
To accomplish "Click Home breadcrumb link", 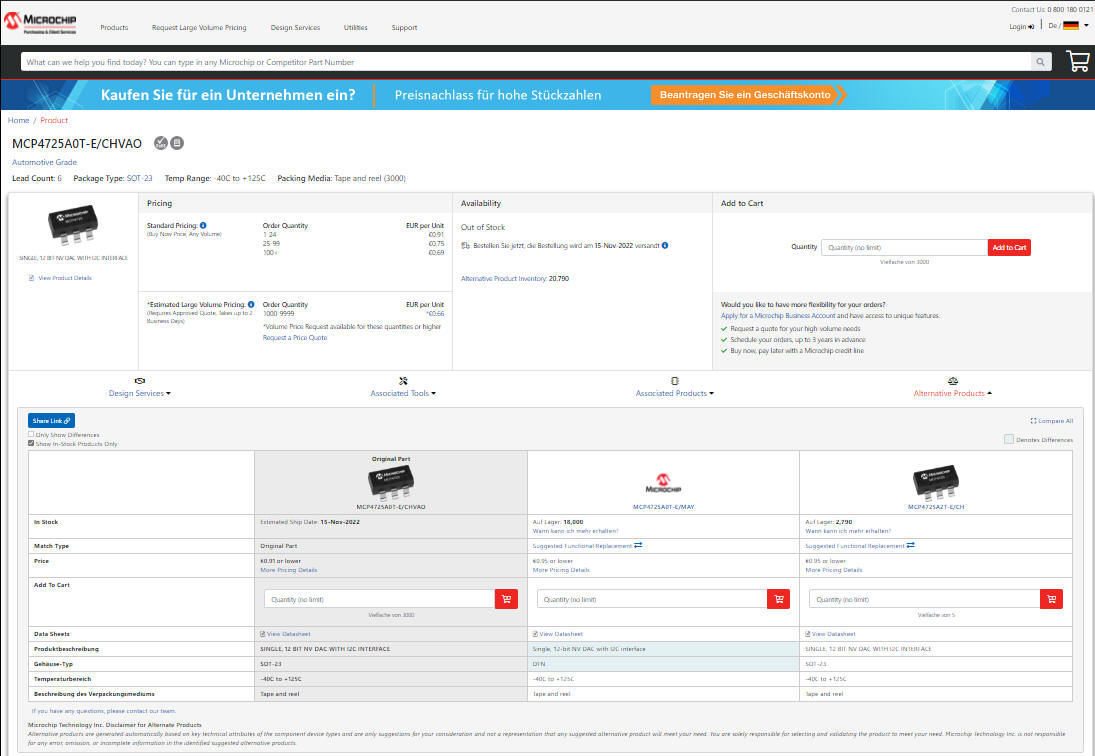I will (18, 120).
